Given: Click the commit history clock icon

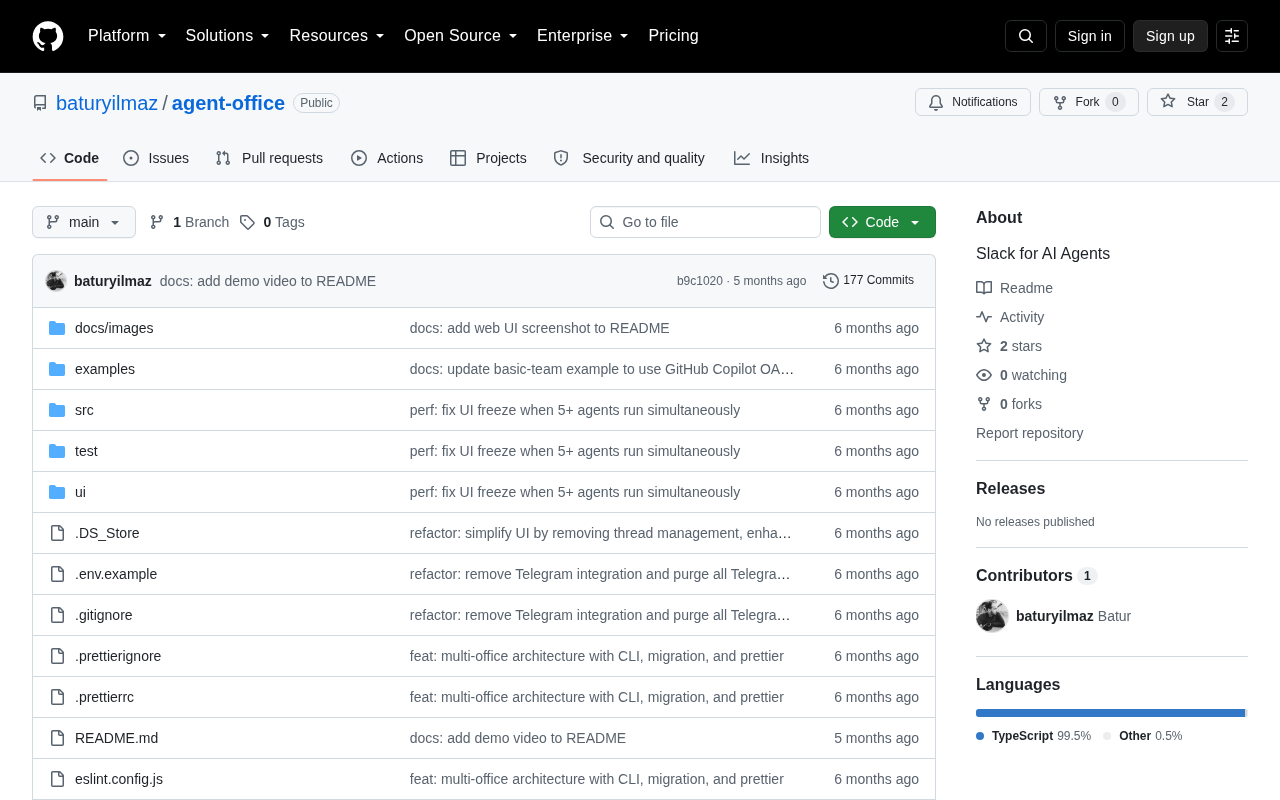Looking at the screenshot, I should click(831, 281).
